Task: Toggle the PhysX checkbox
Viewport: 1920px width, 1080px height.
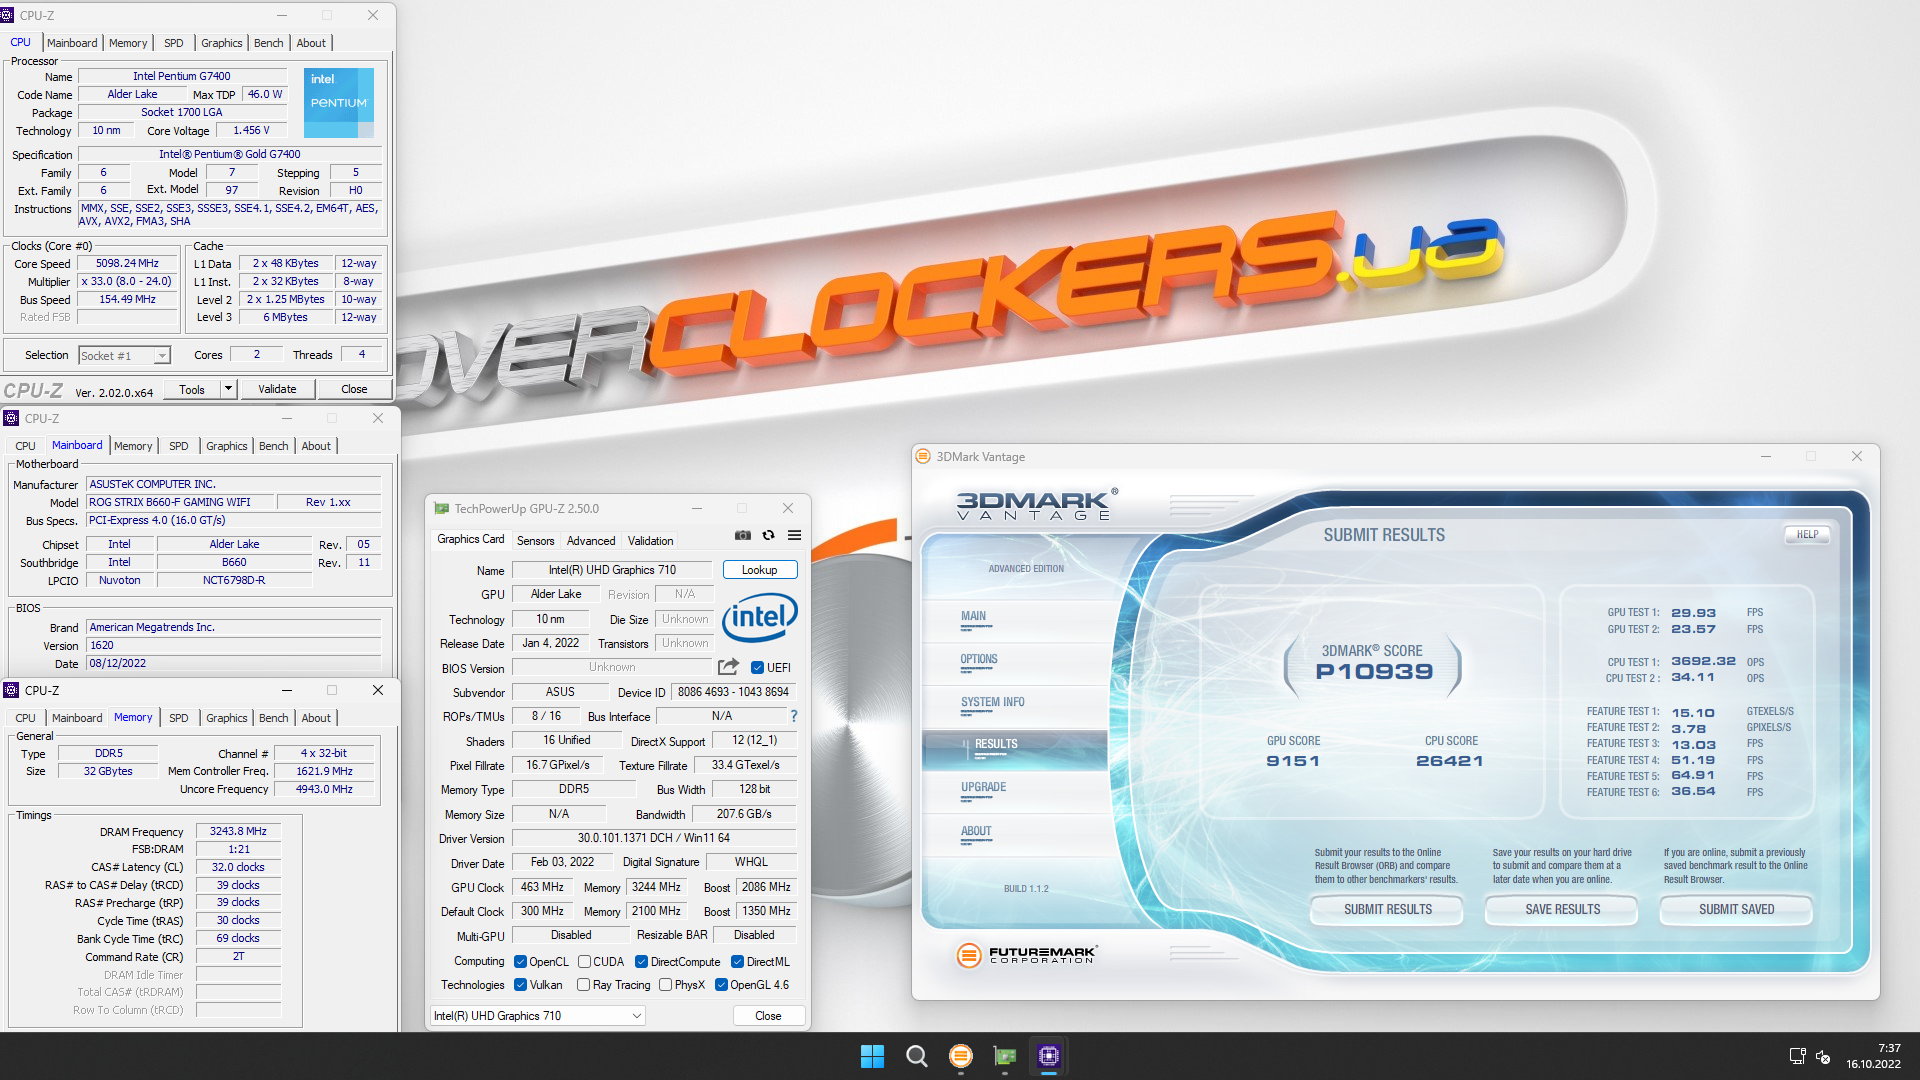Action: (665, 985)
